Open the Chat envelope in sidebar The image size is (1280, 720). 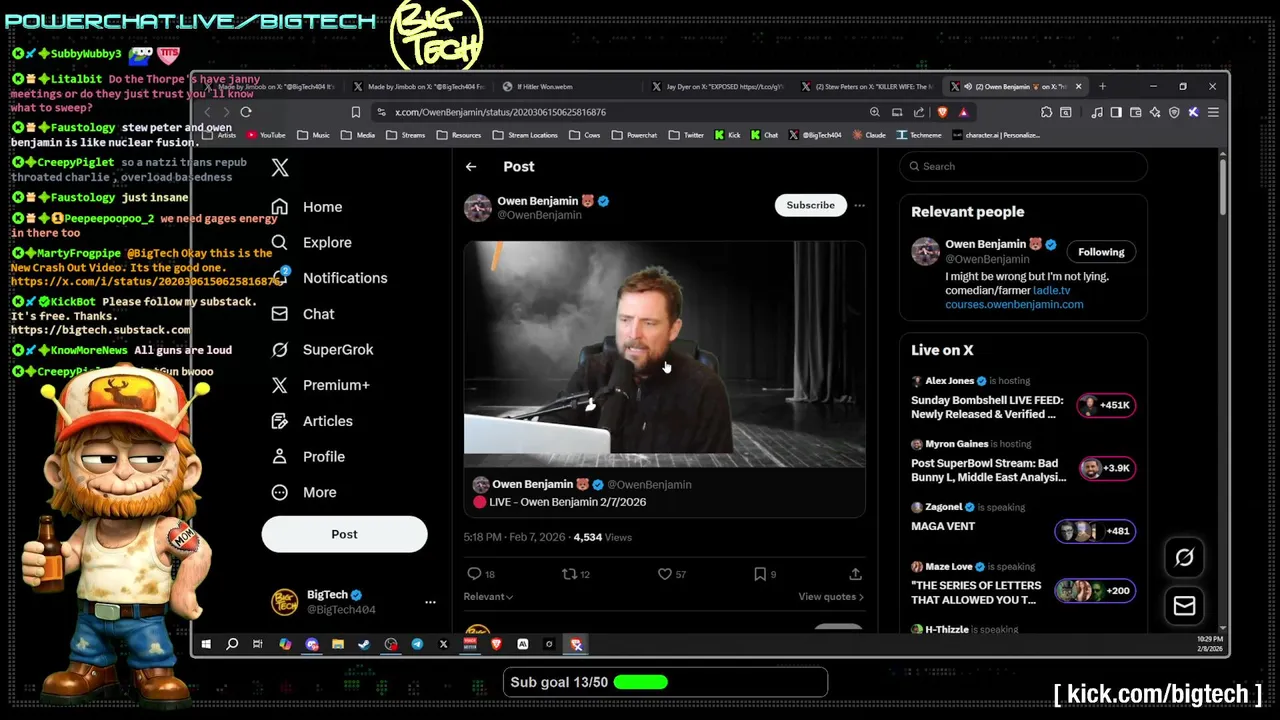[280, 314]
